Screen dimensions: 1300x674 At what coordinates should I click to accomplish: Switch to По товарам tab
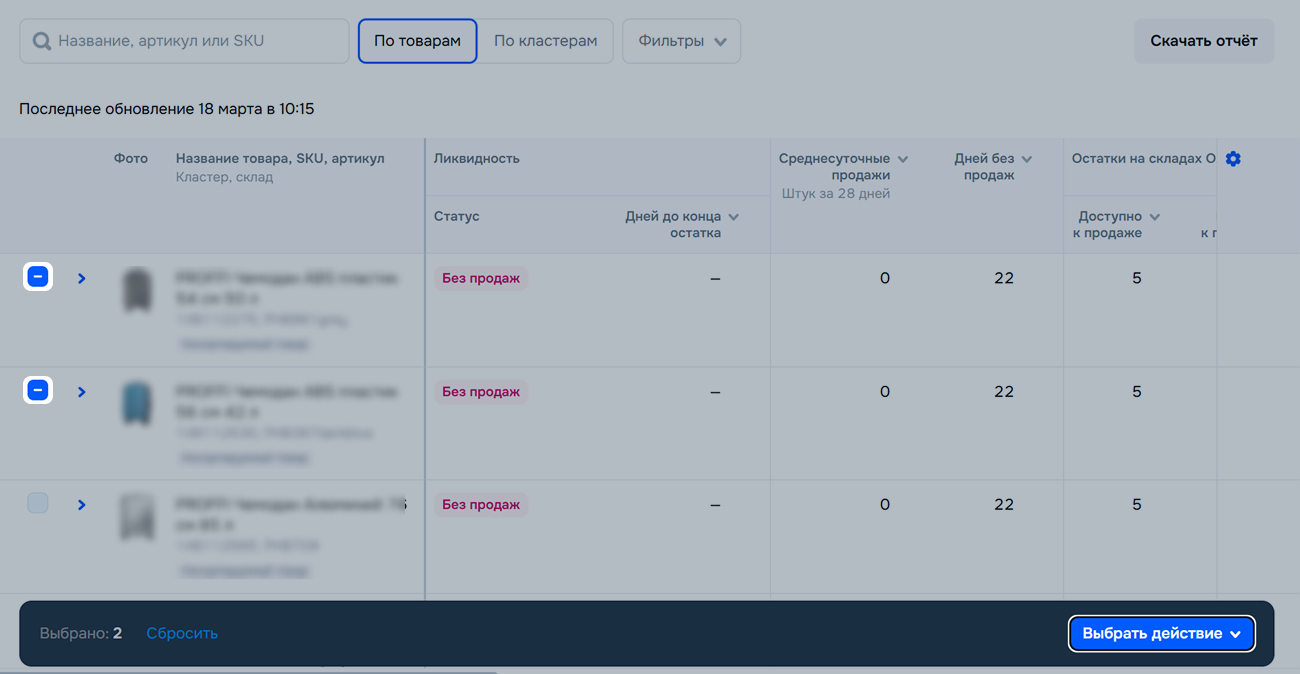(417, 41)
